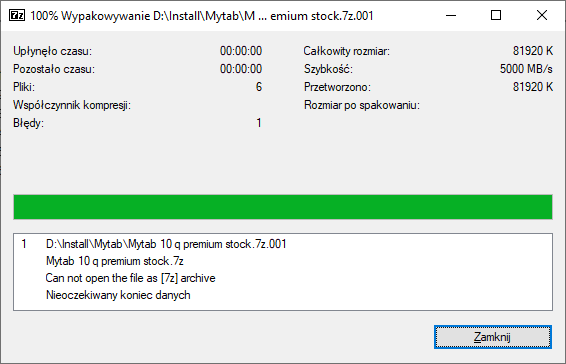
Task: Click the Pozostało czasu time value
Action: point(241,69)
